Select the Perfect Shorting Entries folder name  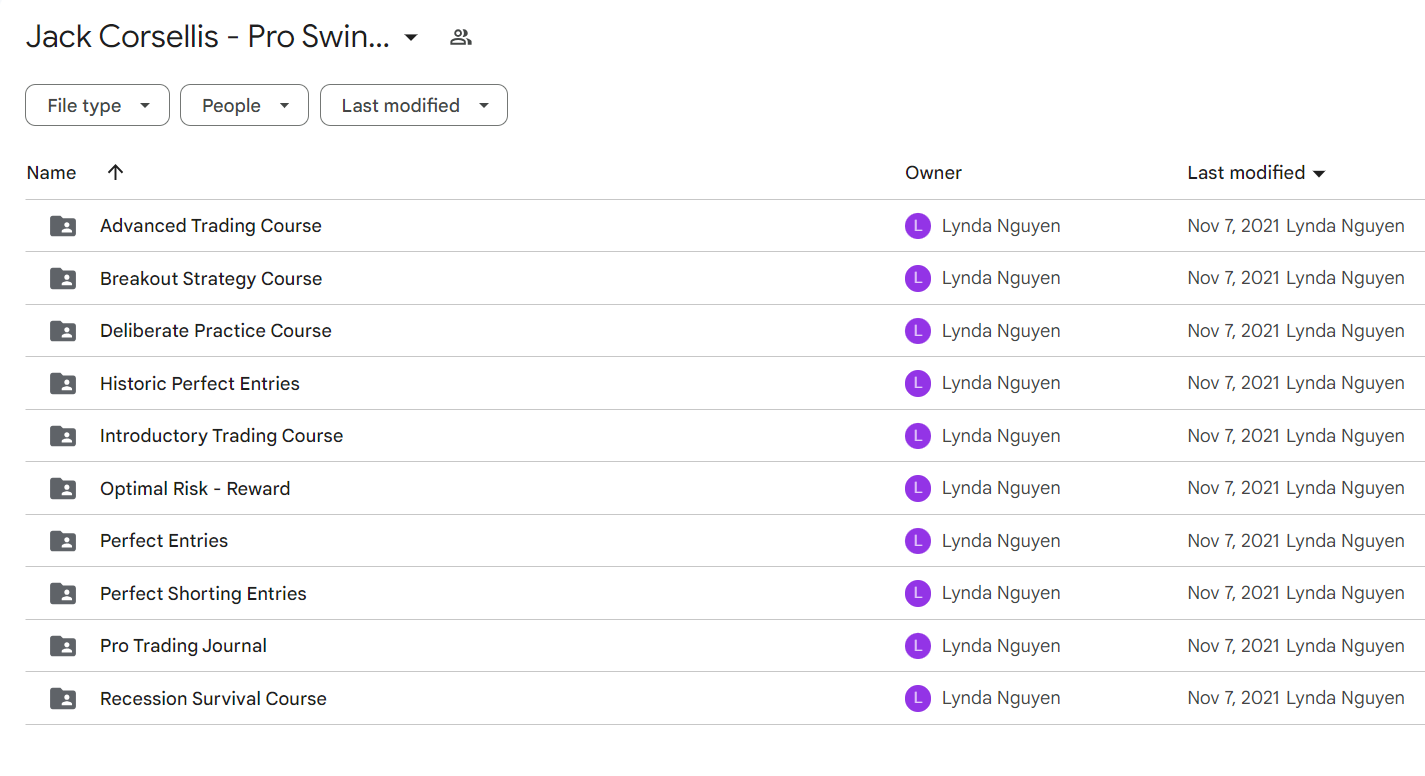(203, 593)
